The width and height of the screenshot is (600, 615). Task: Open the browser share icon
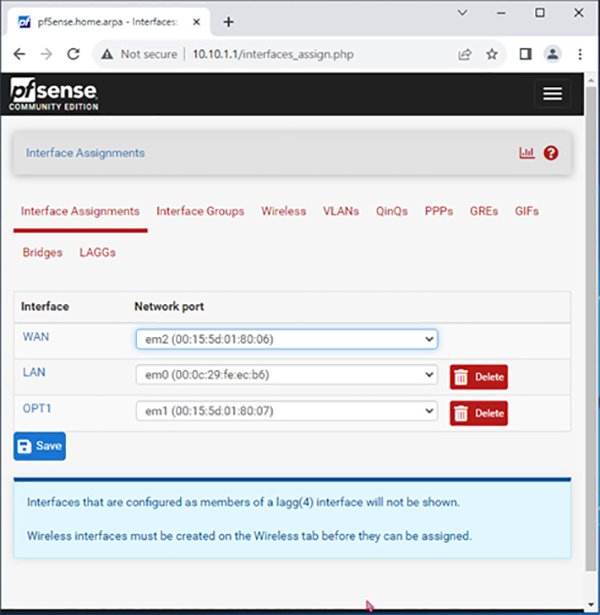[x=465, y=54]
